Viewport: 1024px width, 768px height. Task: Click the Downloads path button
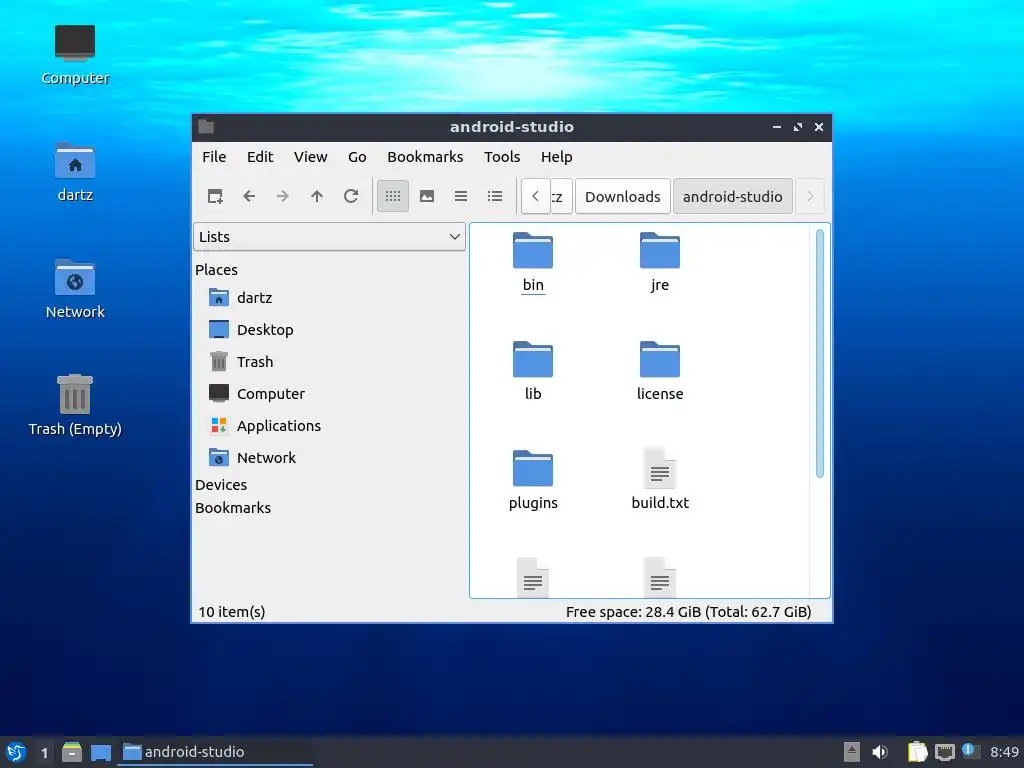[622, 197]
